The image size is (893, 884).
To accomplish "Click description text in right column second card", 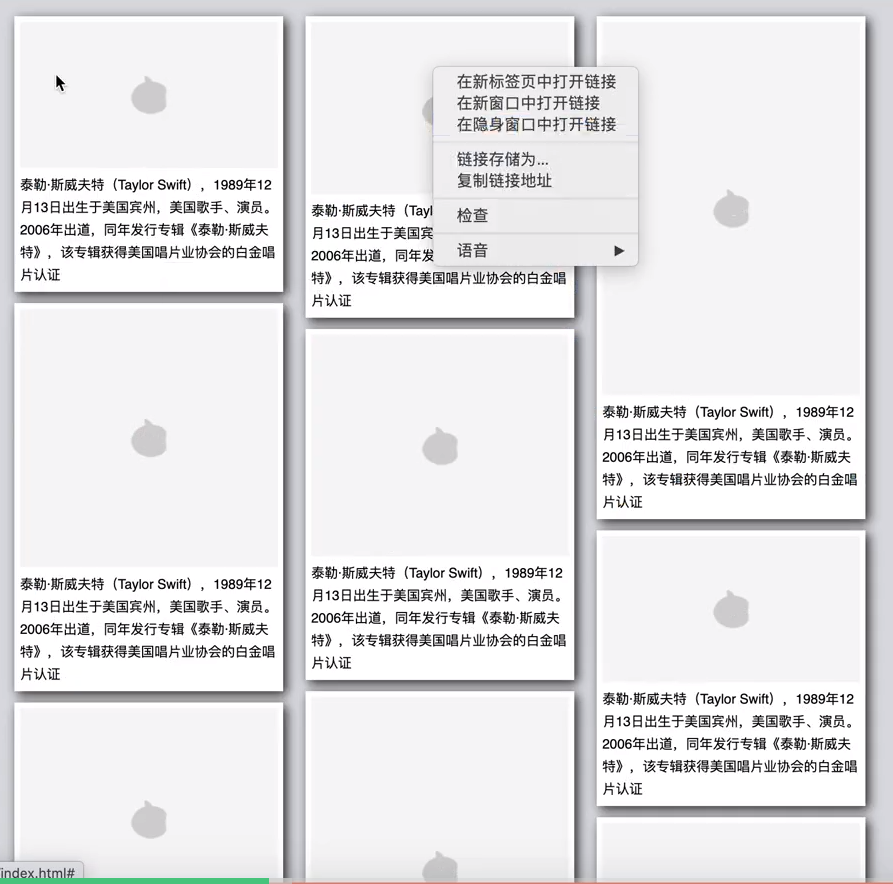I will pos(730,743).
